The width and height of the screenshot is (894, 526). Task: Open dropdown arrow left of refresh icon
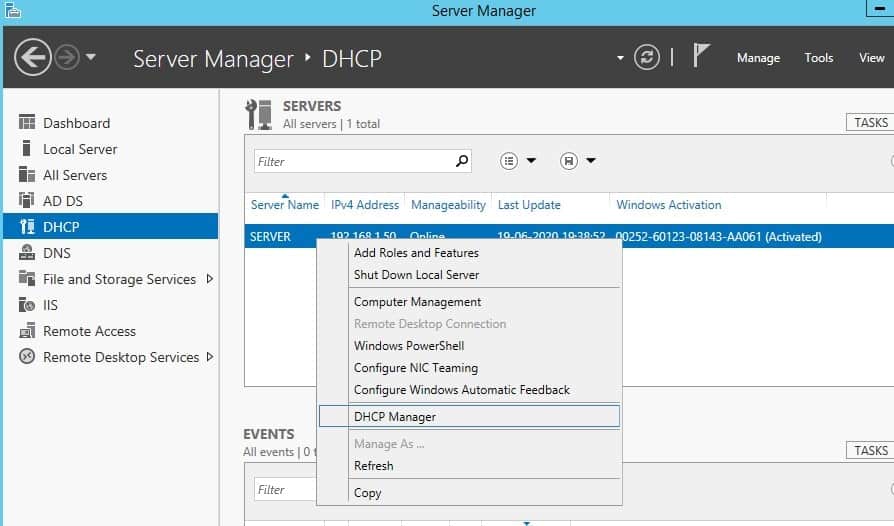coord(620,58)
